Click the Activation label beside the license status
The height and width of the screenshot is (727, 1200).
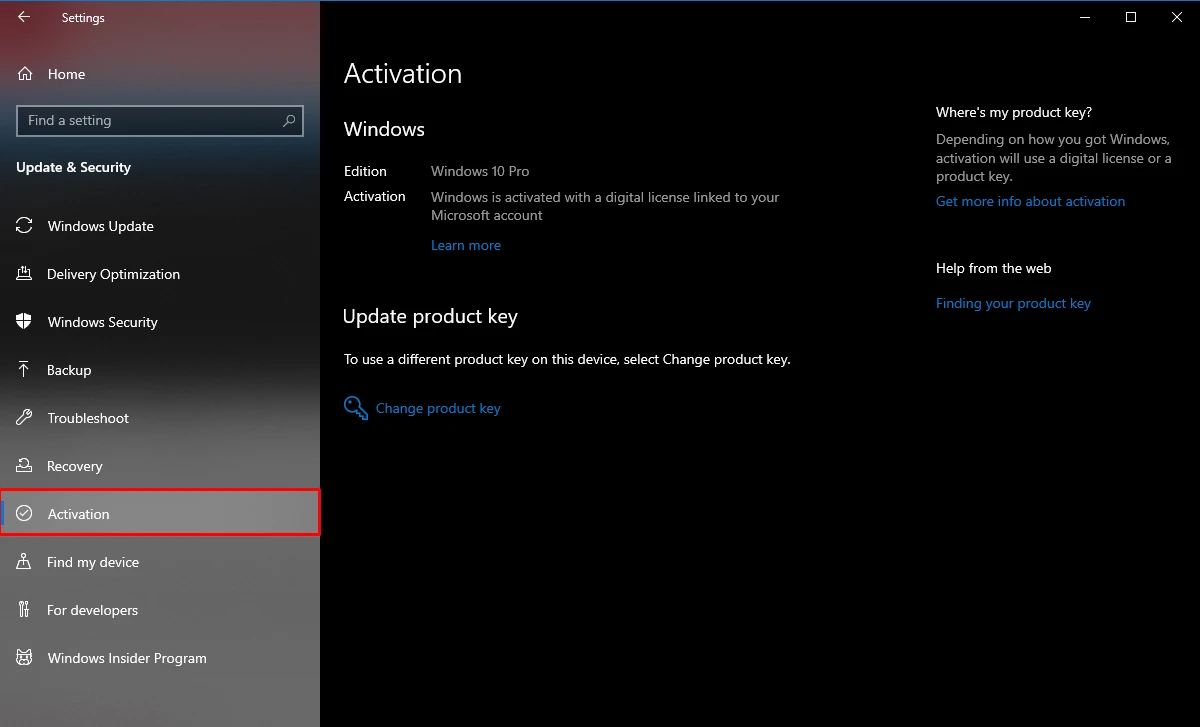point(375,196)
